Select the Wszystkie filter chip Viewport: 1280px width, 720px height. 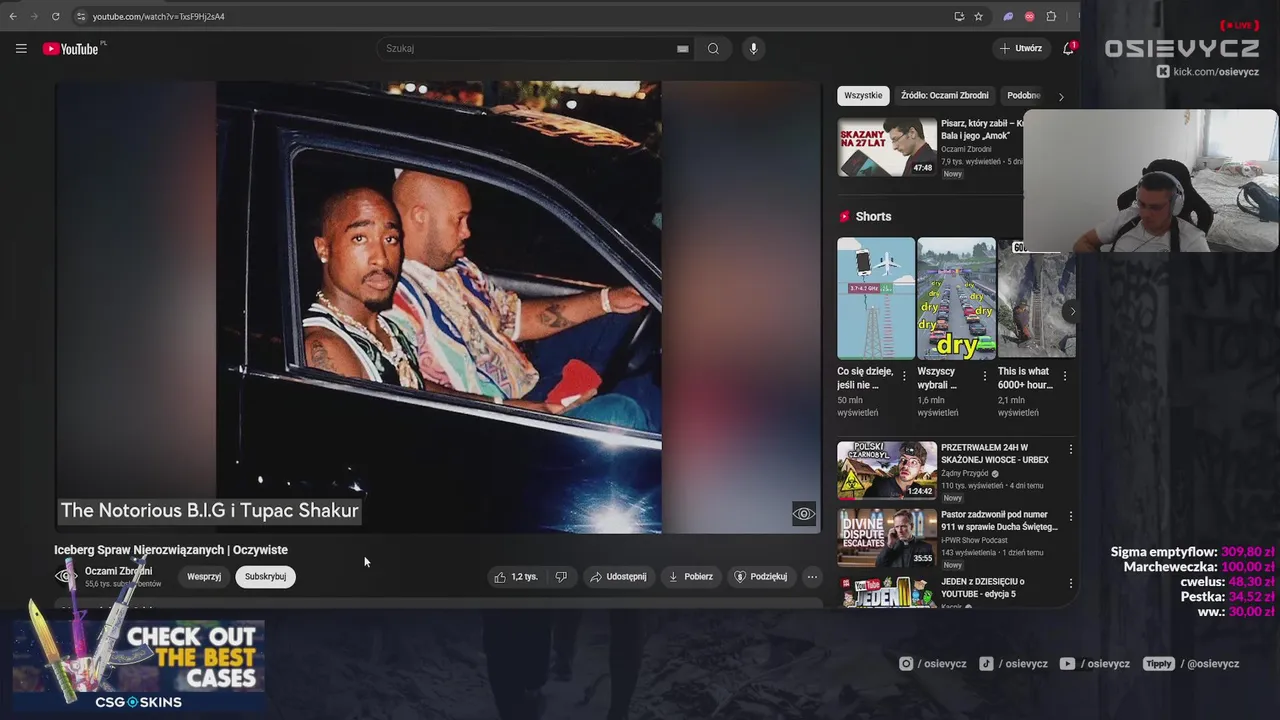click(863, 95)
